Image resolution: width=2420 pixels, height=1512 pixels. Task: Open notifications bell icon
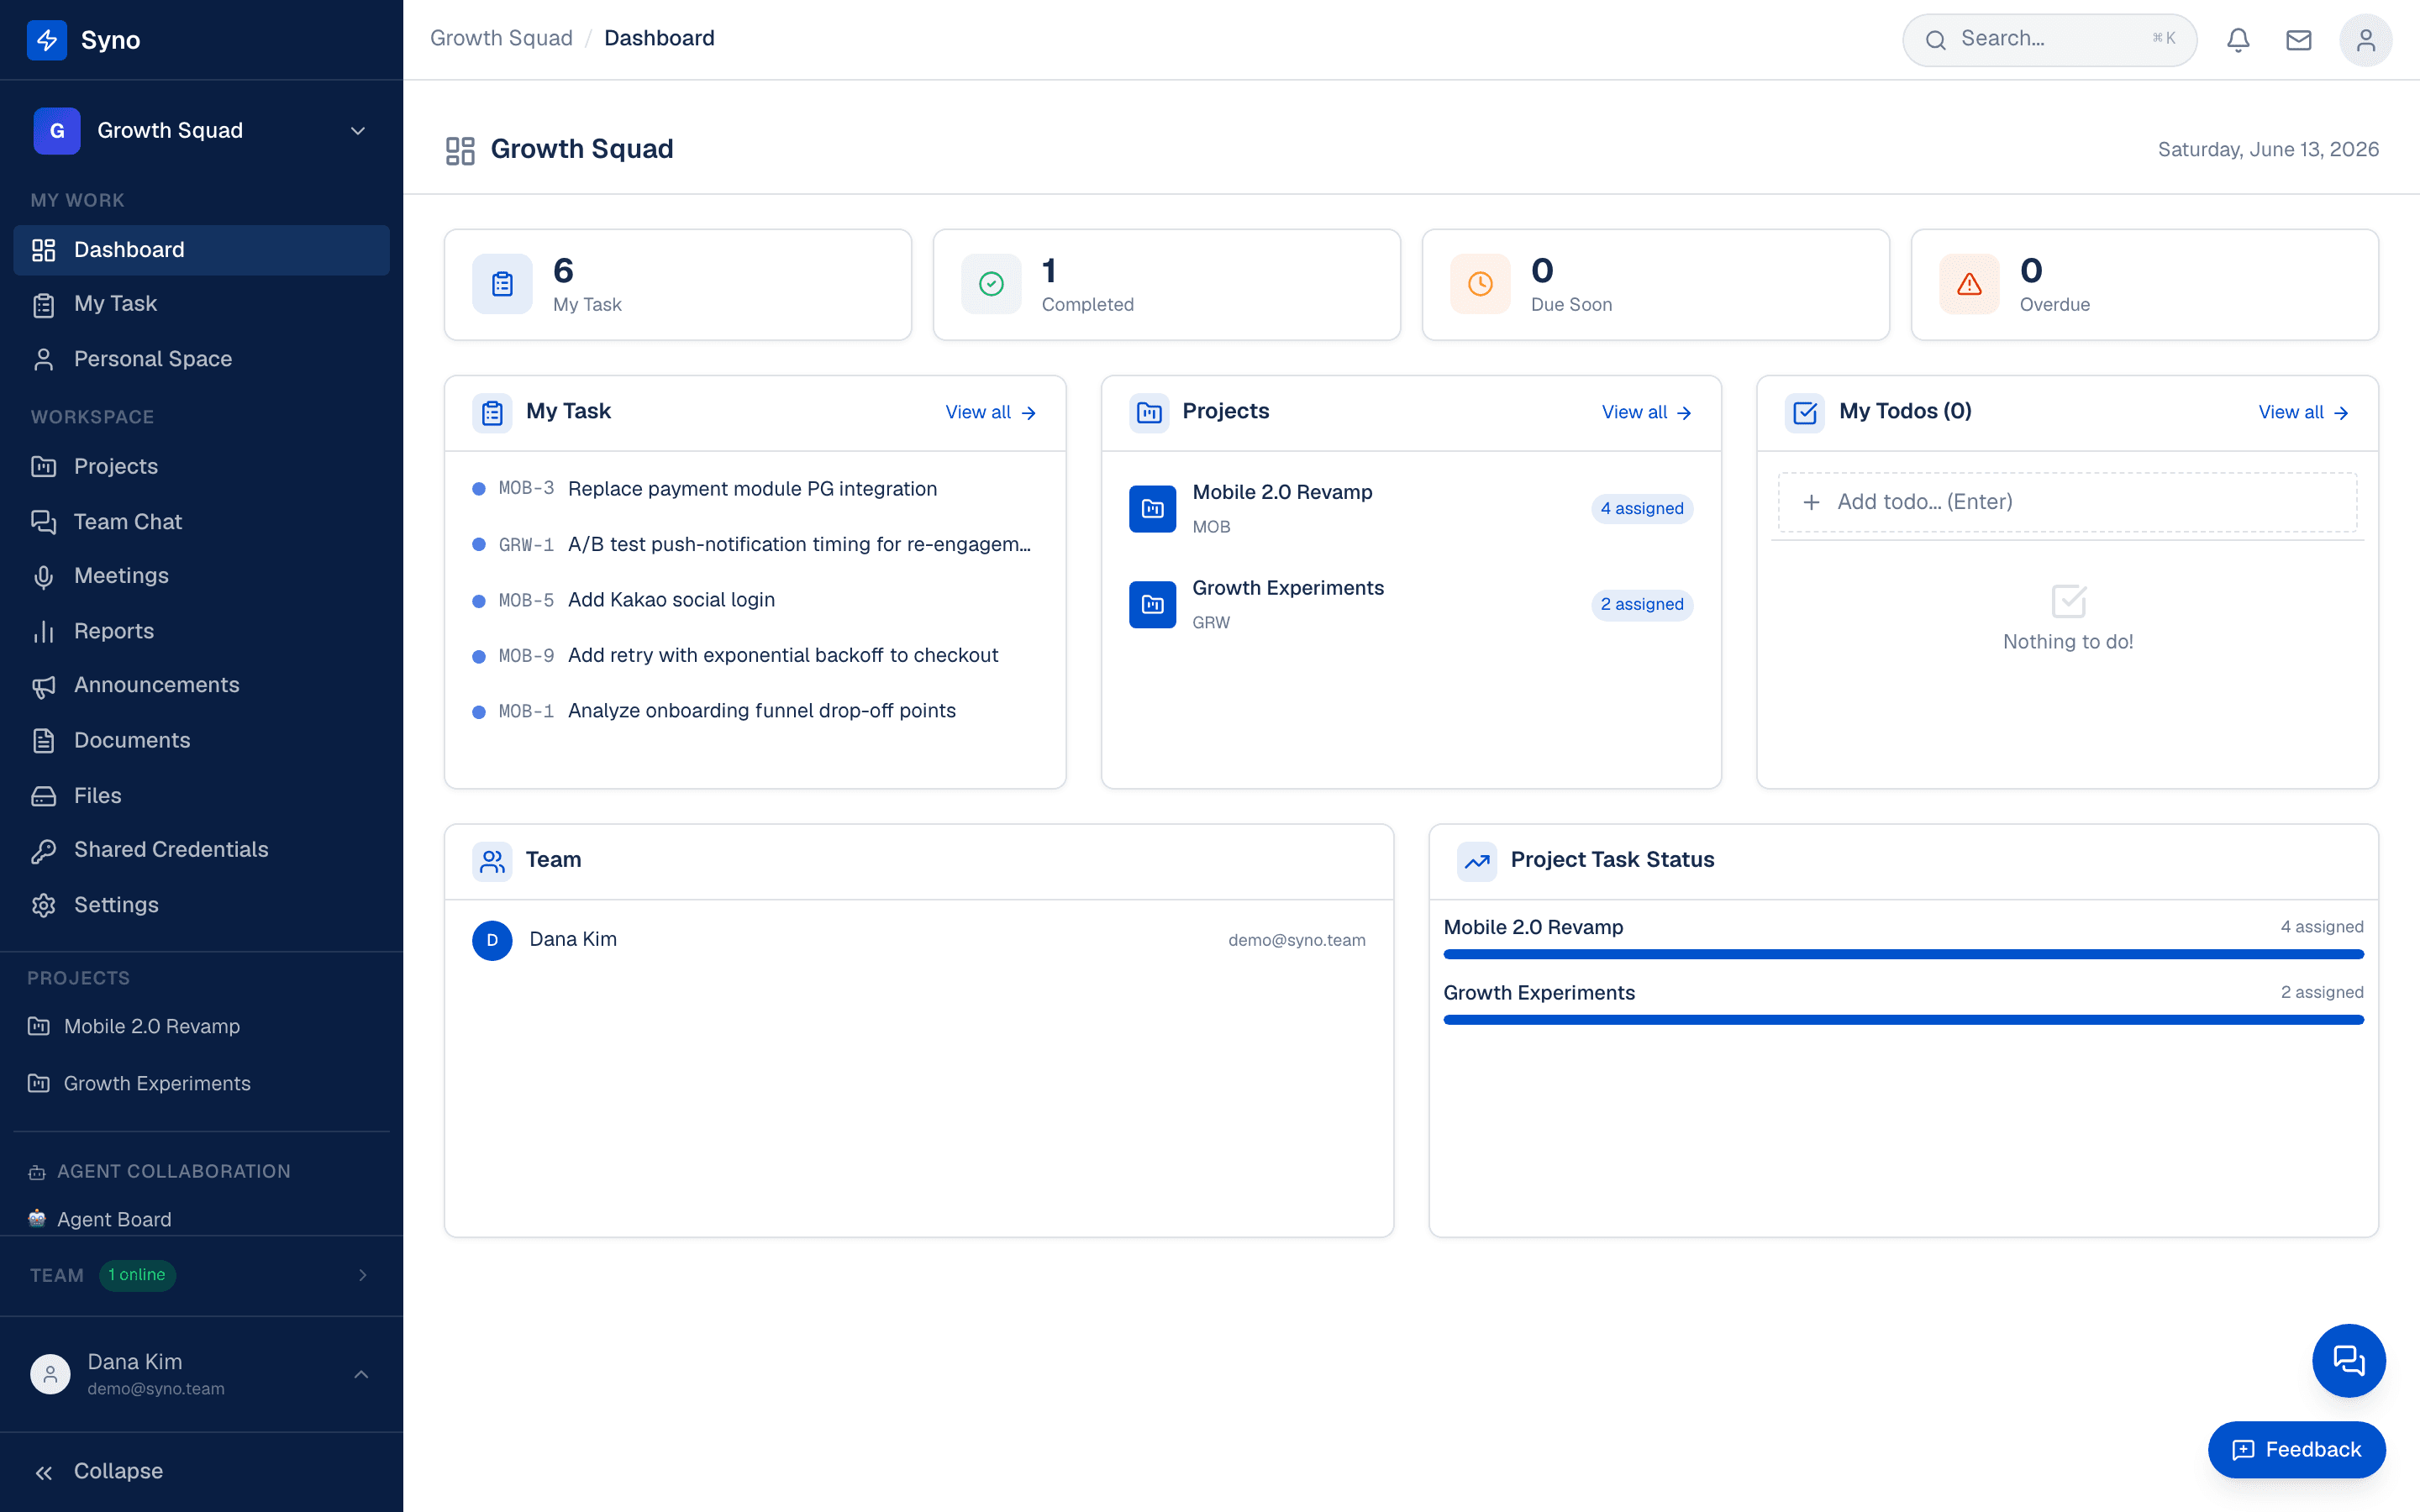pos(2238,40)
